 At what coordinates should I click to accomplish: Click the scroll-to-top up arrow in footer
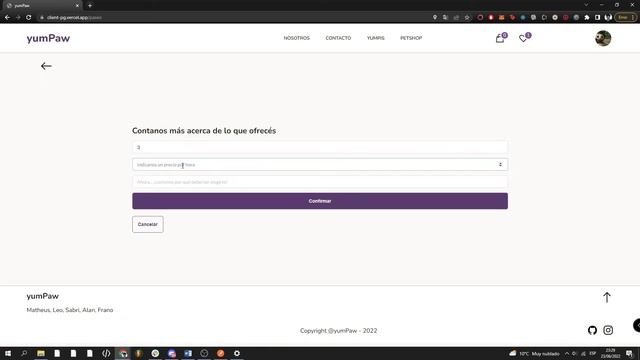coord(607,298)
